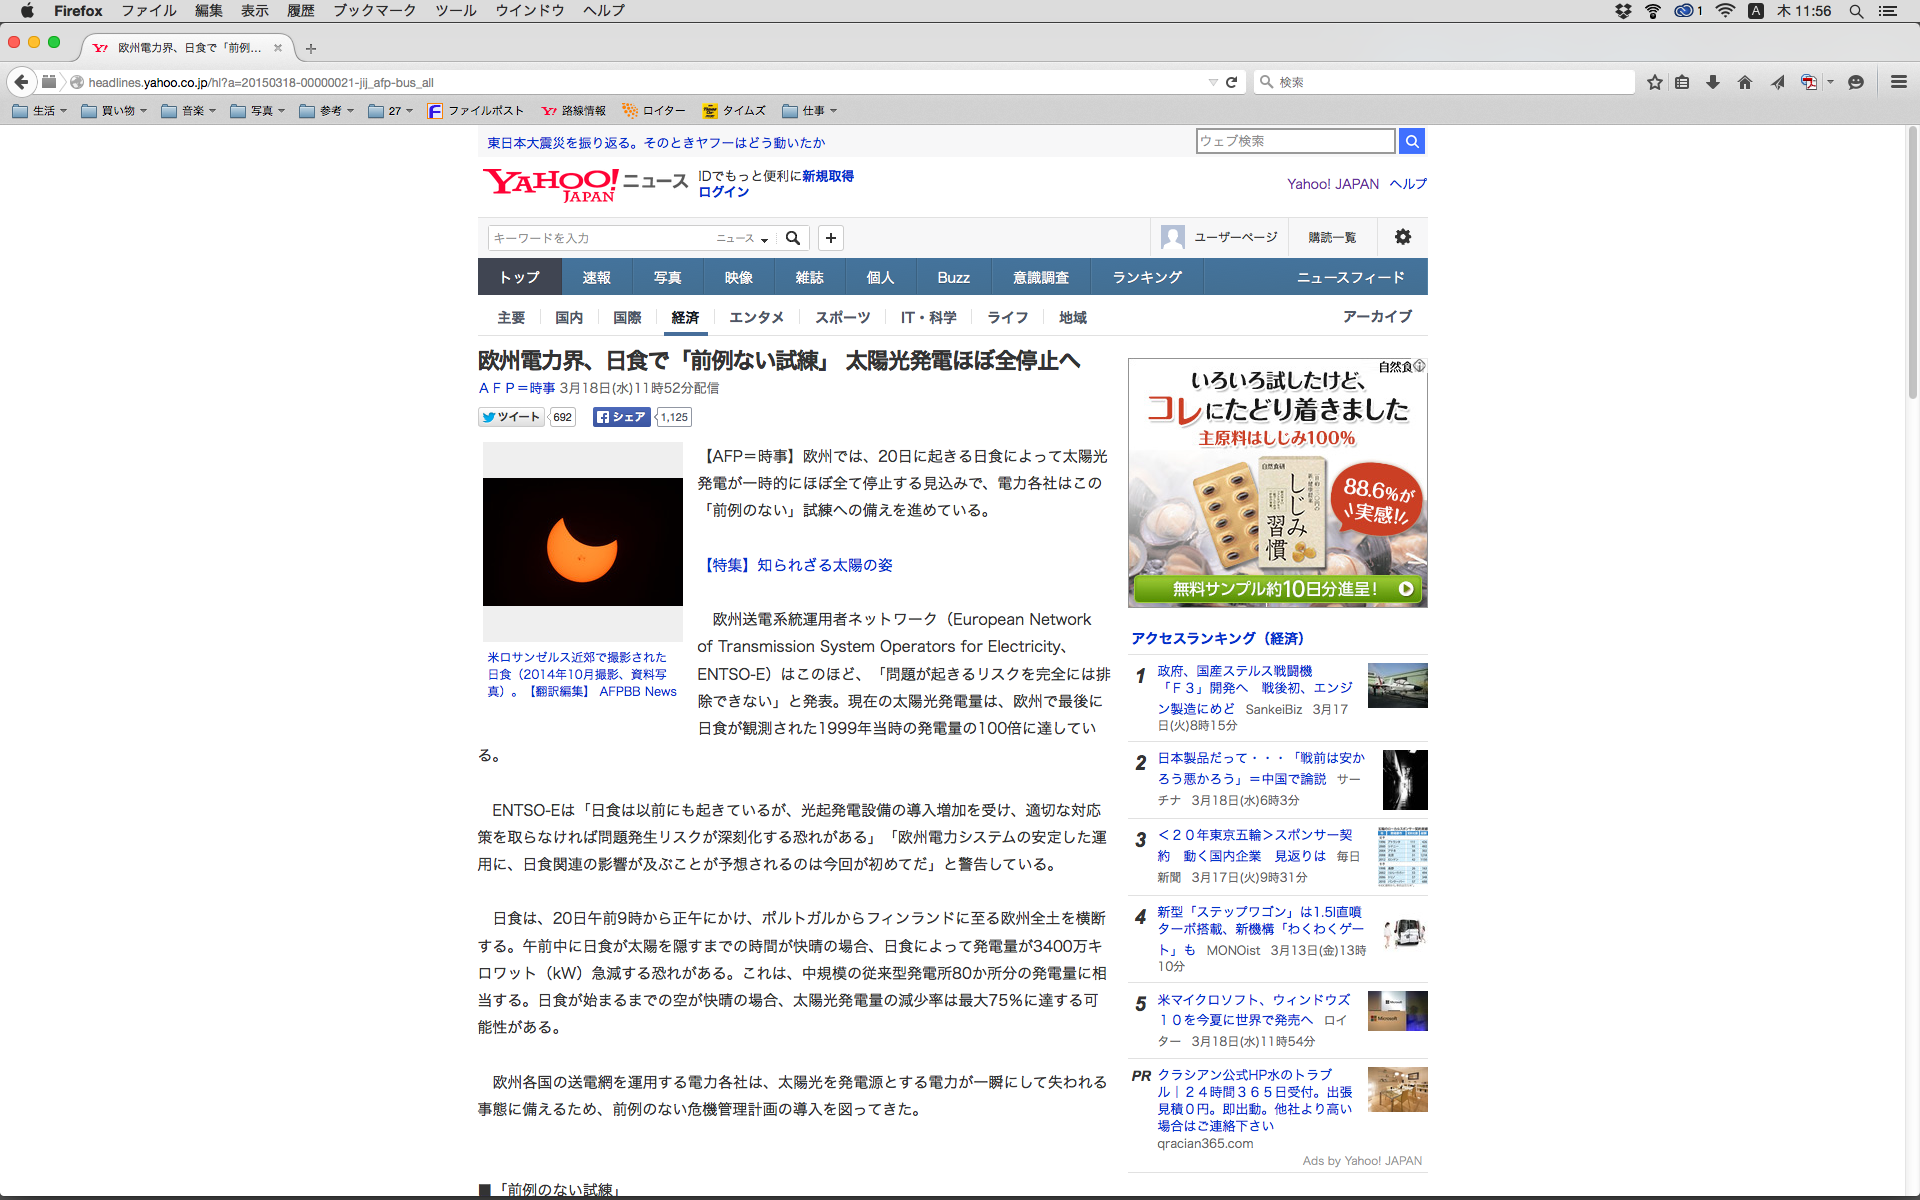Reload the page with the refresh icon
Viewport: 1920px width, 1200px height.
[1232, 82]
